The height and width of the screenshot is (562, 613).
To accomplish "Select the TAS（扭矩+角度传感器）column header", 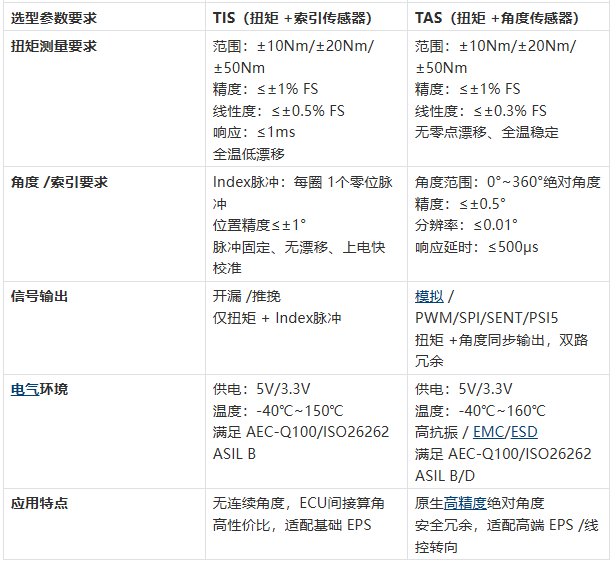I will [496, 18].
